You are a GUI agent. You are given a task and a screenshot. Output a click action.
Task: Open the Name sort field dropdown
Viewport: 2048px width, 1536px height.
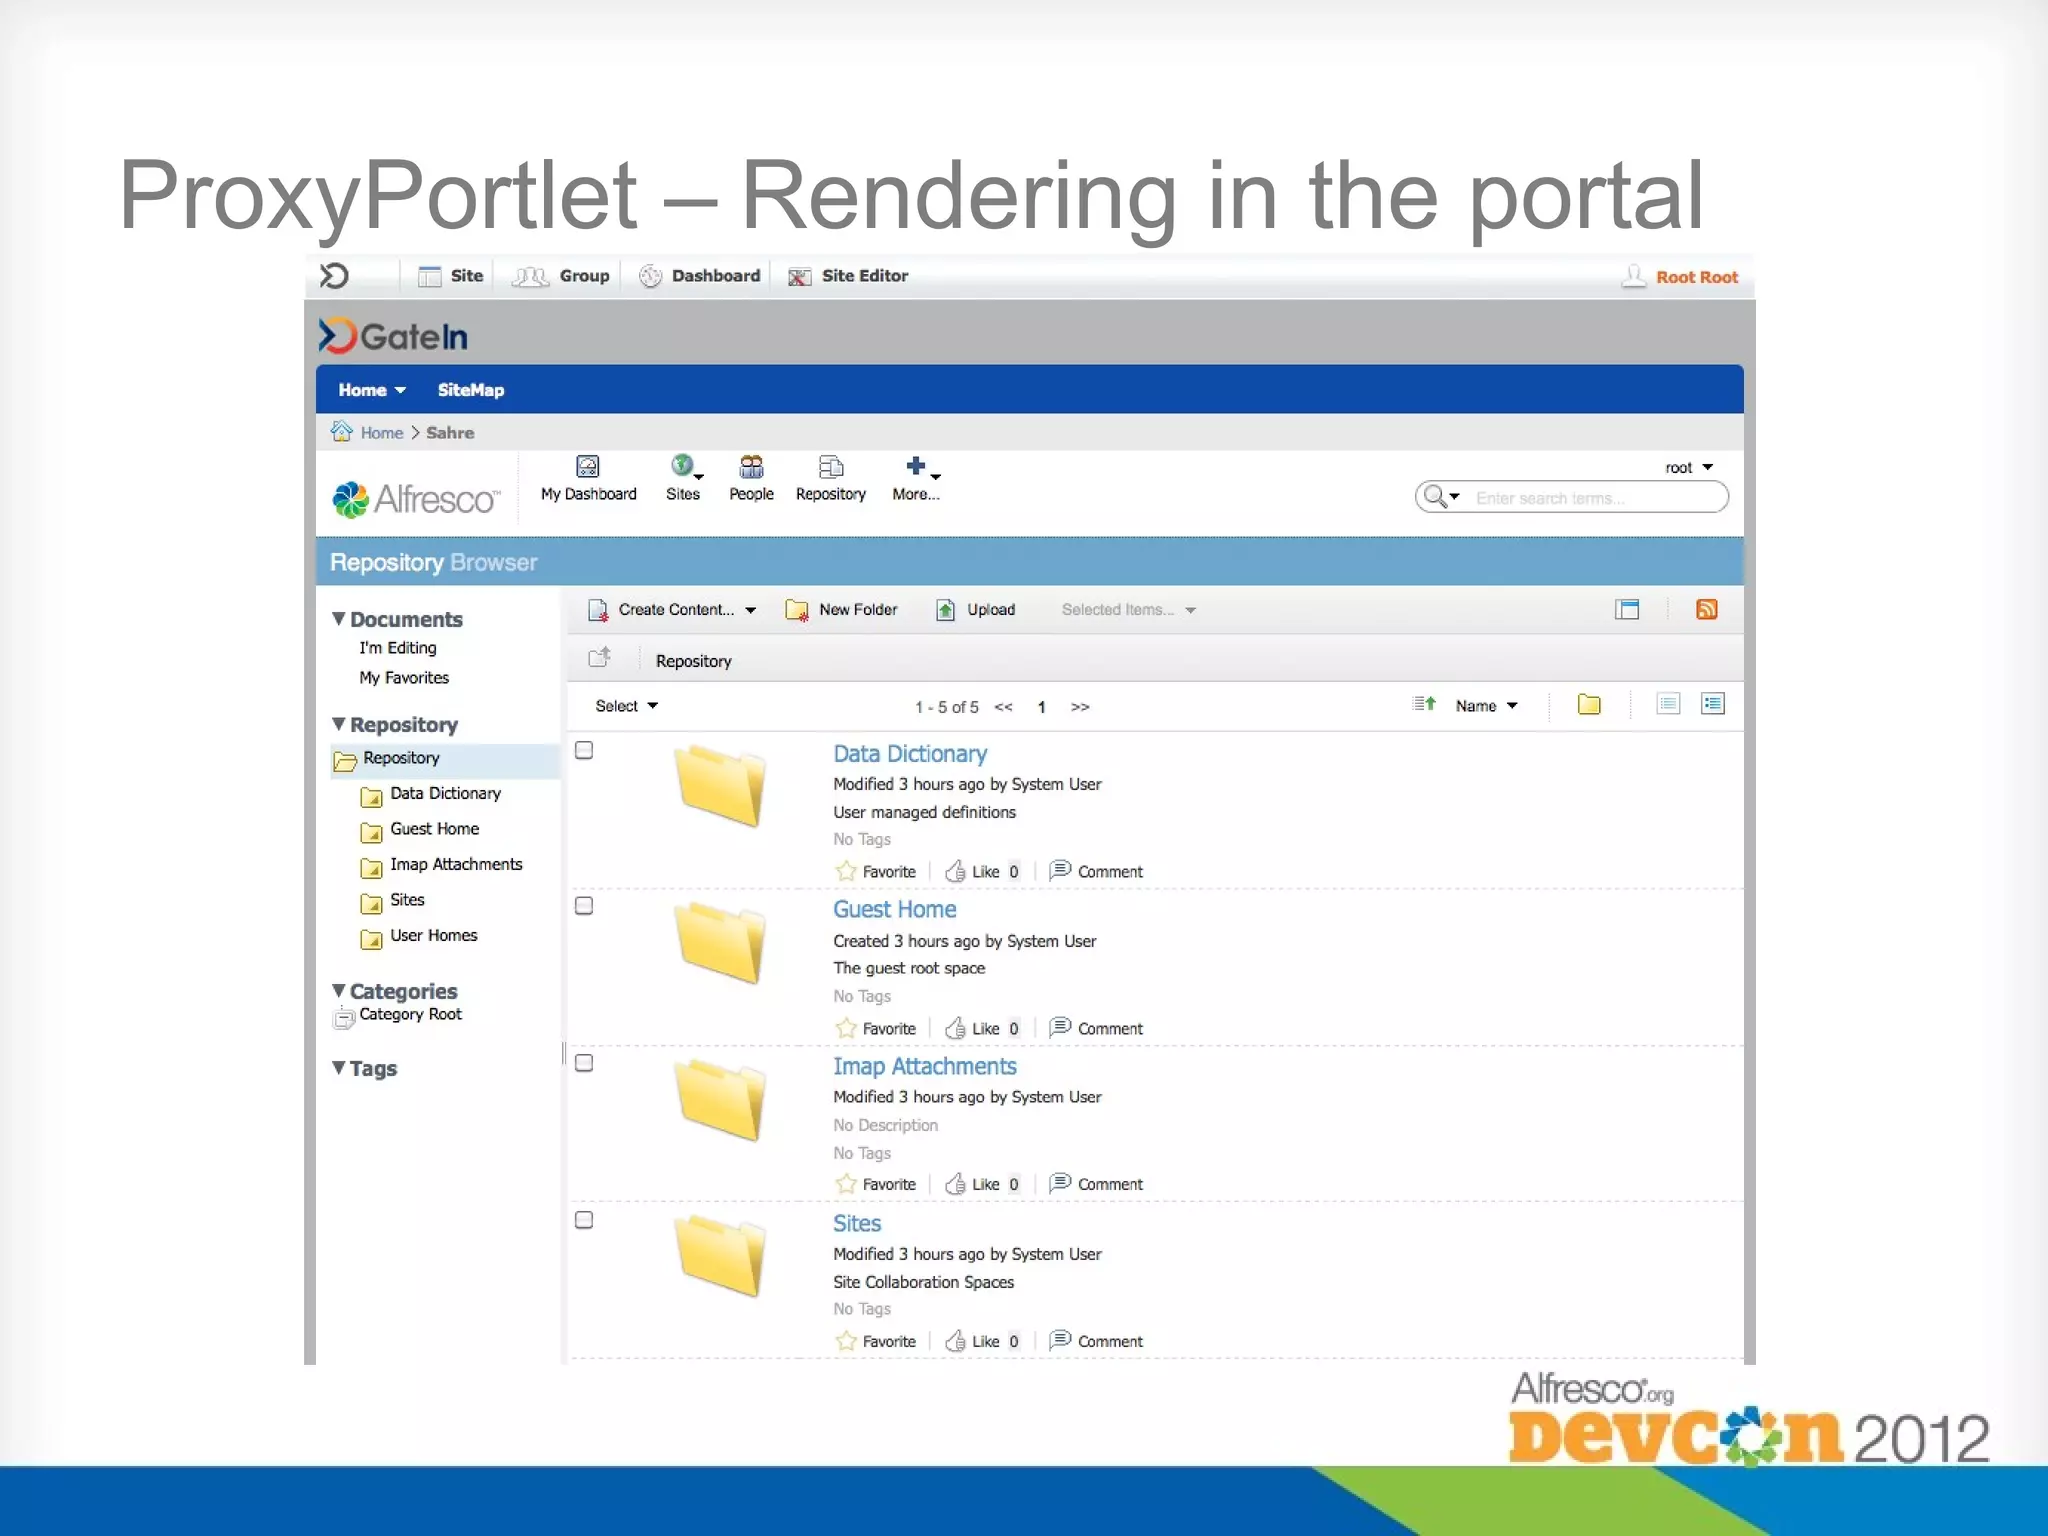pos(1487,706)
